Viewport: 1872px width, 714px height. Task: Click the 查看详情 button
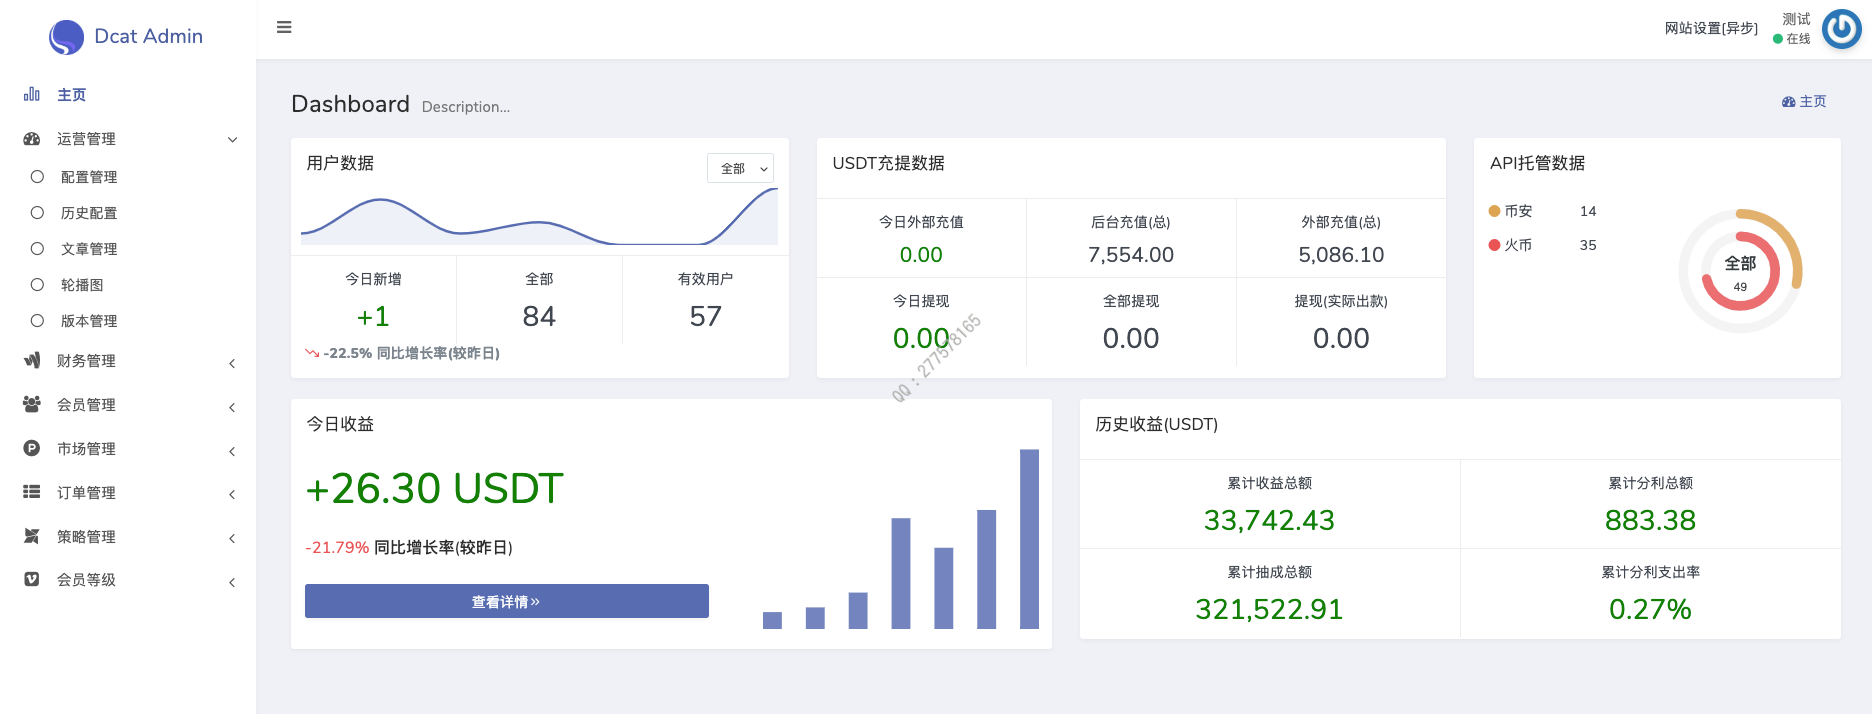(506, 601)
